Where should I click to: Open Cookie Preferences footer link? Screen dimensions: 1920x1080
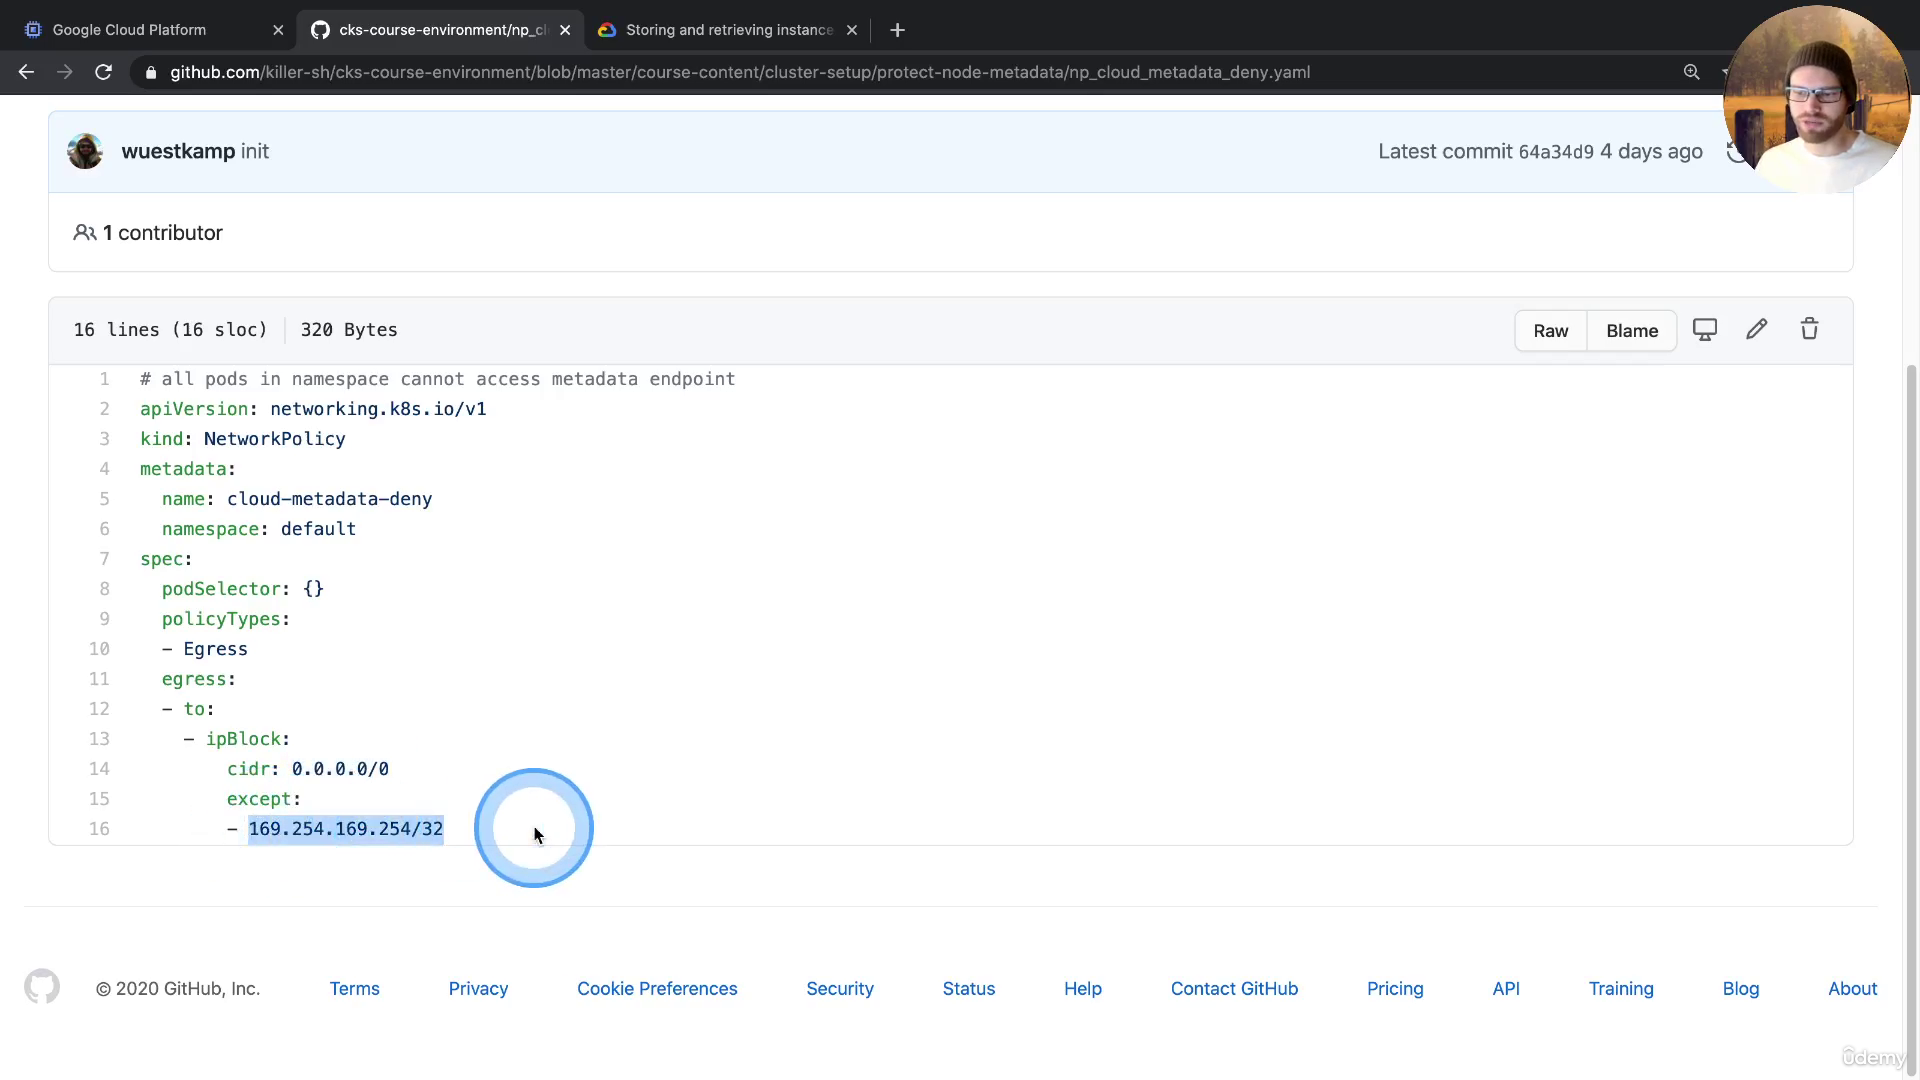[657, 988]
